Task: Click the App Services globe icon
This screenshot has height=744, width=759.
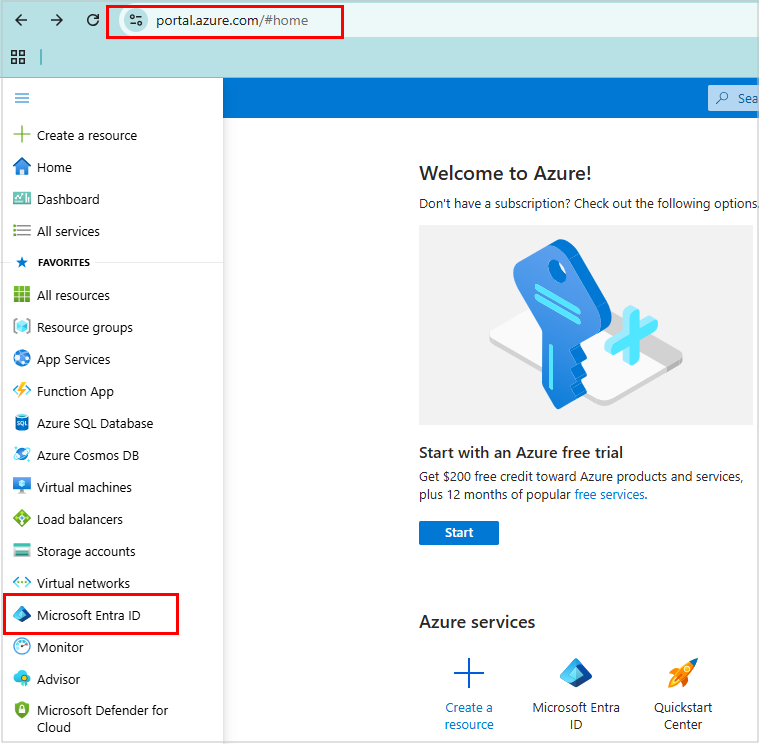Action: click(x=22, y=358)
